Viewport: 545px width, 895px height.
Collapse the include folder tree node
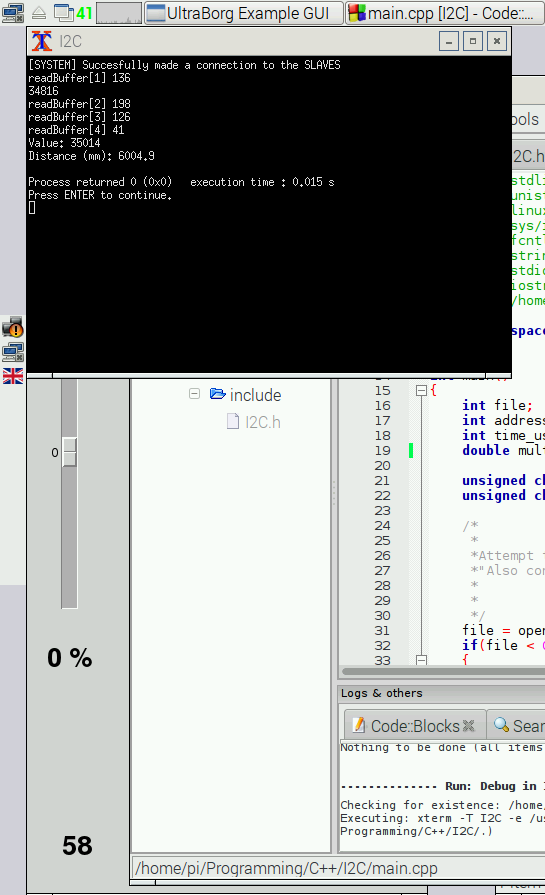(x=195, y=394)
